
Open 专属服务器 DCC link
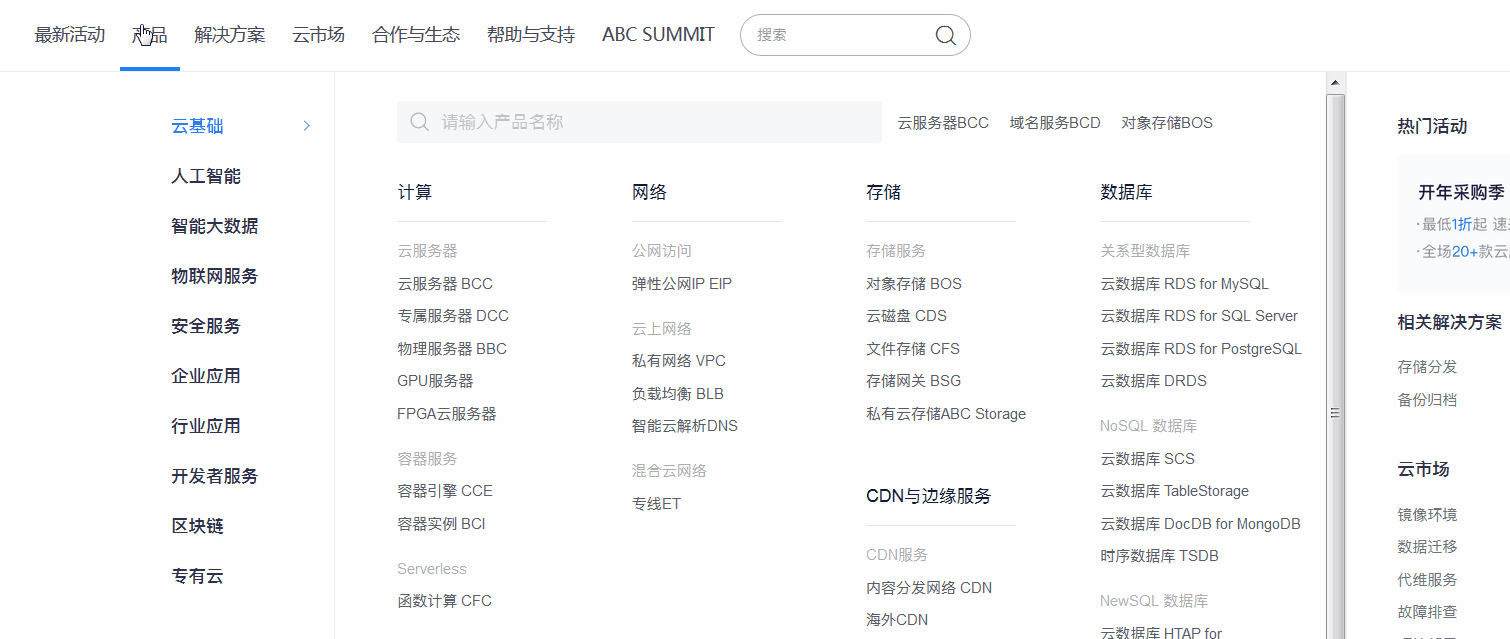point(453,316)
